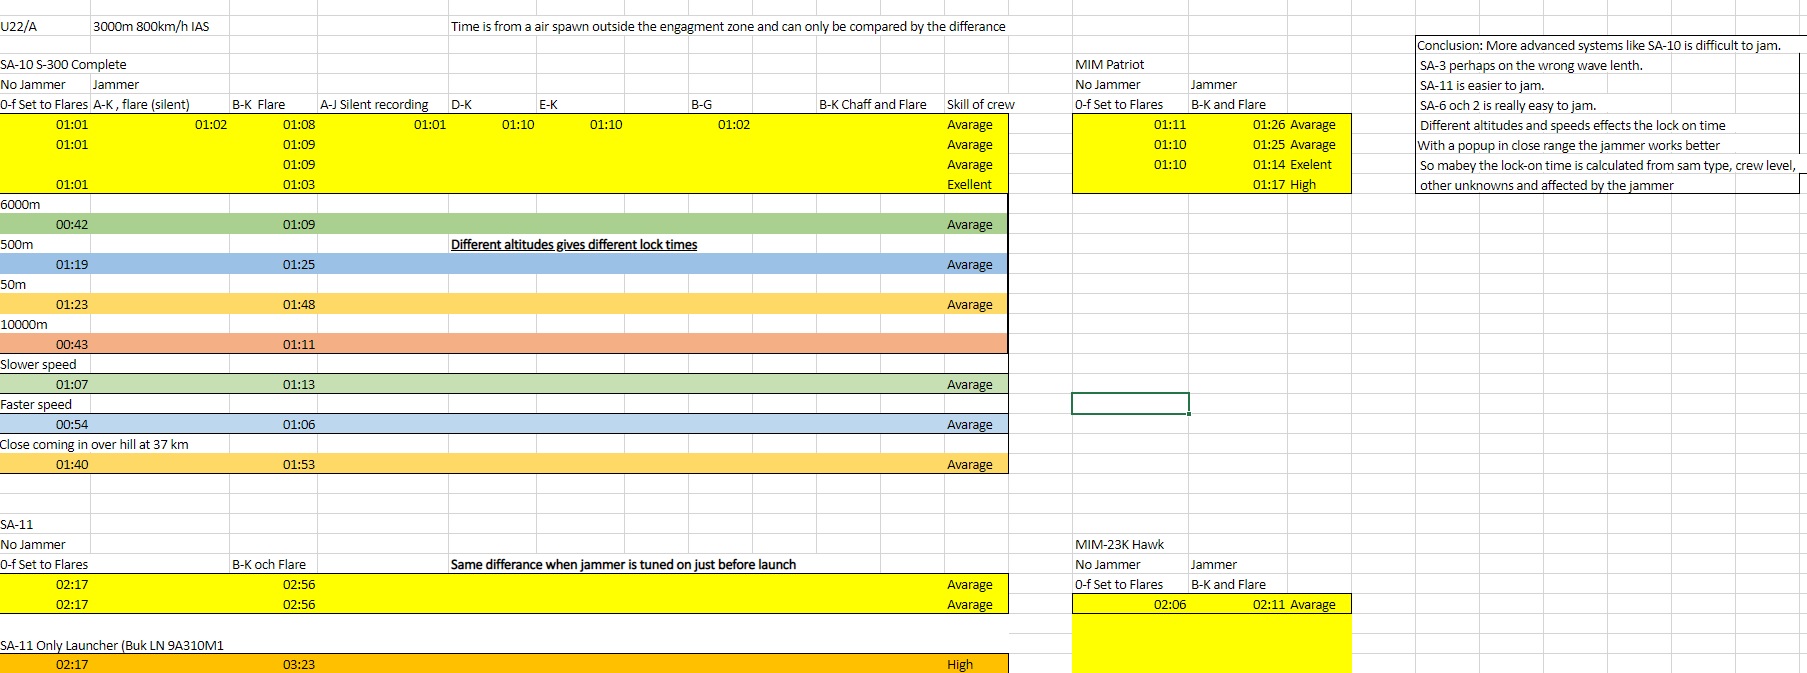1807x673 pixels.
Task: Click the 01:48 time in the 50m row
Action: (298, 304)
